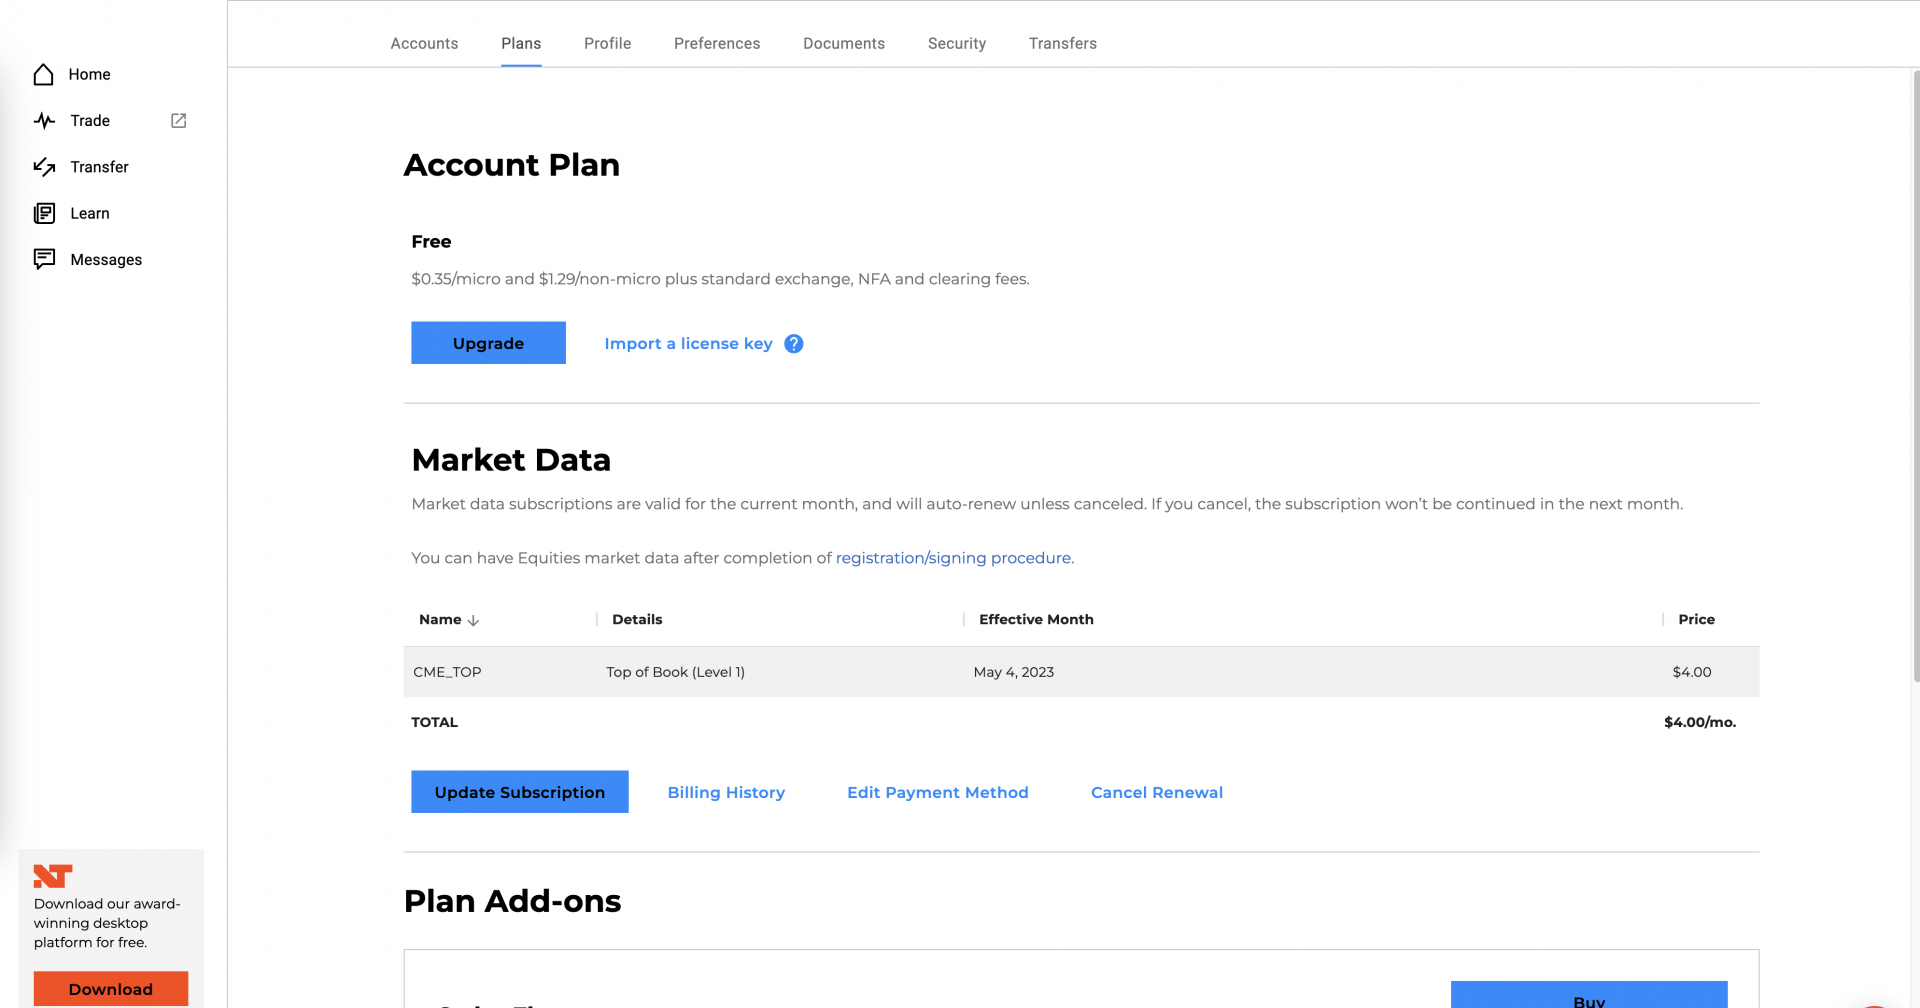1920x1008 pixels.
Task: Click the license key help question icon
Action: coord(794,344)
